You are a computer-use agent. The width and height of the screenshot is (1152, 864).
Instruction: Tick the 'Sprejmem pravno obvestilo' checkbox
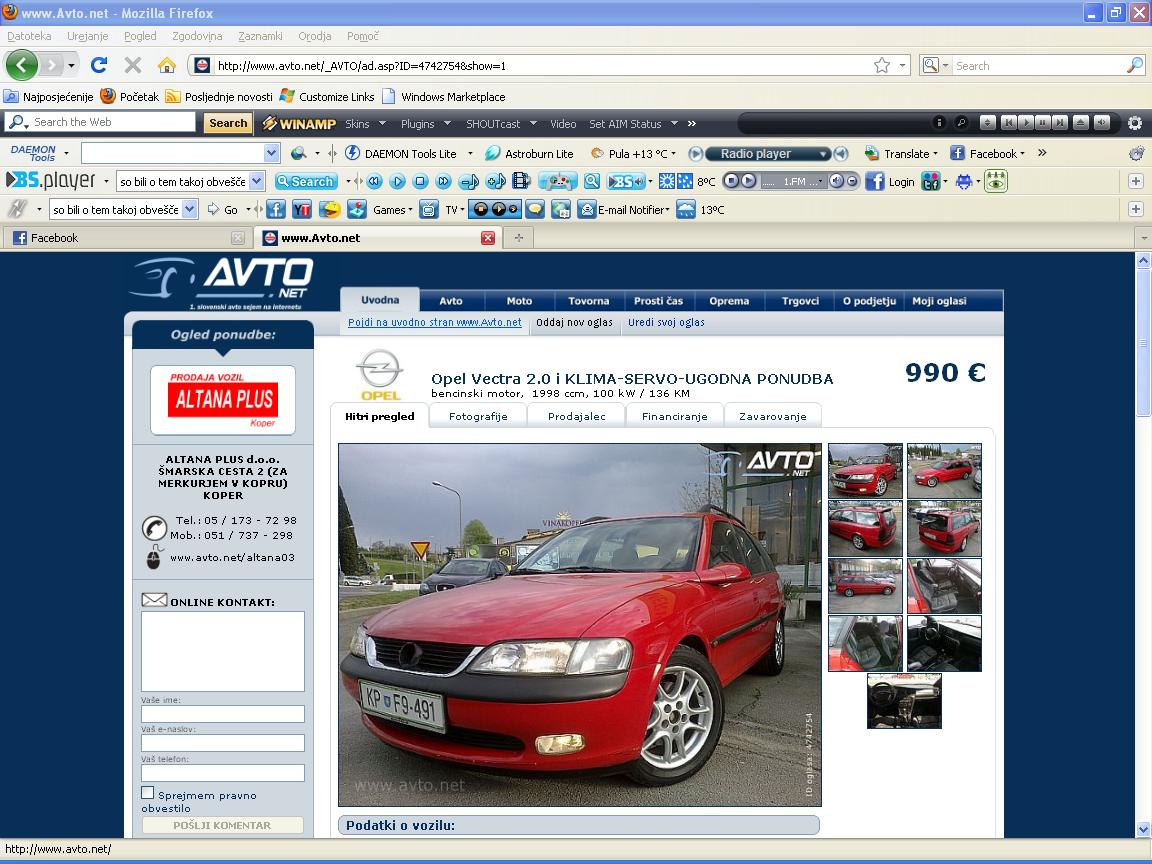point(148,793)
